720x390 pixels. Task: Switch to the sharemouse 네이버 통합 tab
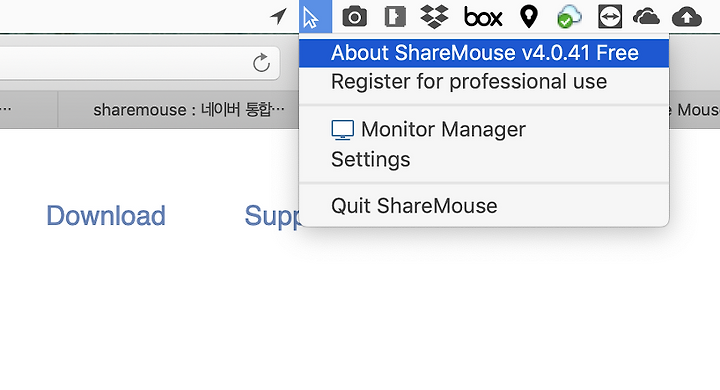[x=179, y=109]
